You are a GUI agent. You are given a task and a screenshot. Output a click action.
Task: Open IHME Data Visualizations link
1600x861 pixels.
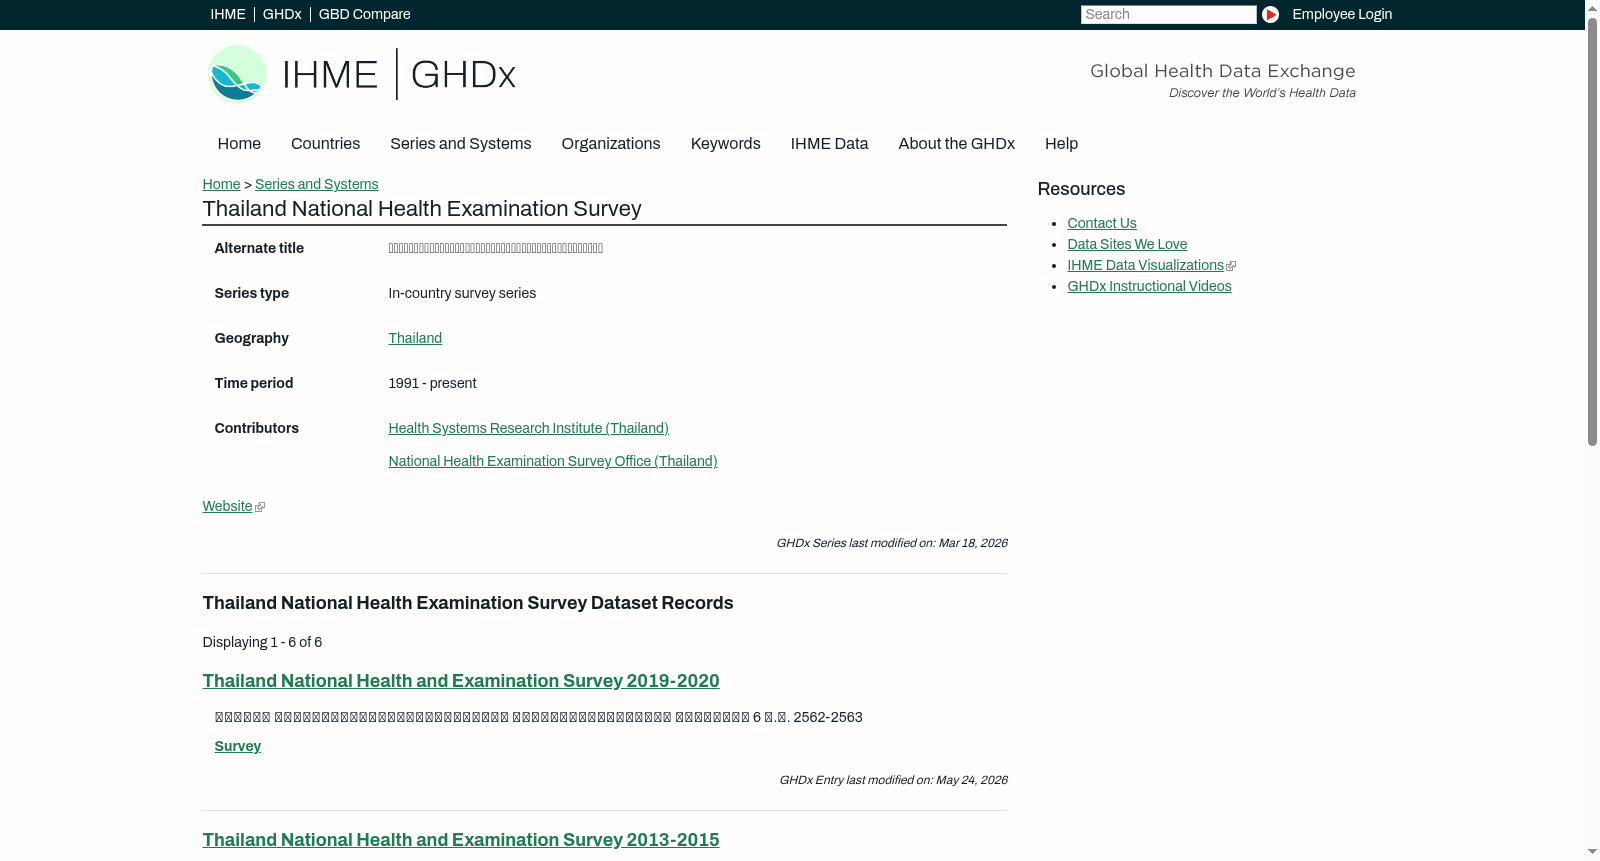click(1145, 265)
